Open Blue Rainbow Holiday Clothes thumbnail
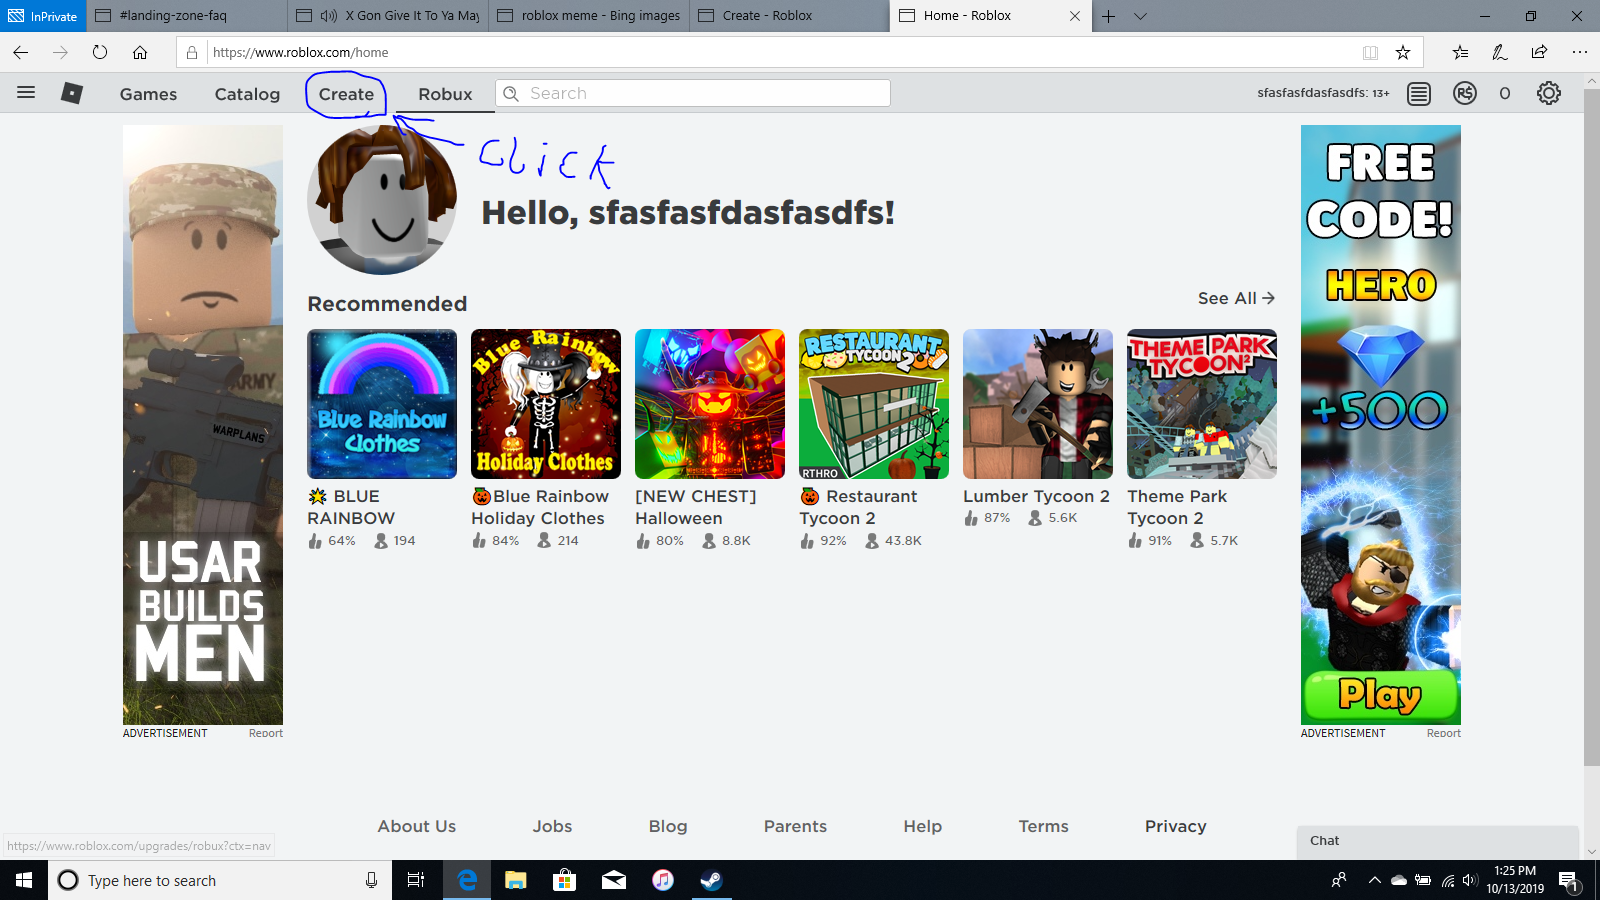 tap(546, 404)
